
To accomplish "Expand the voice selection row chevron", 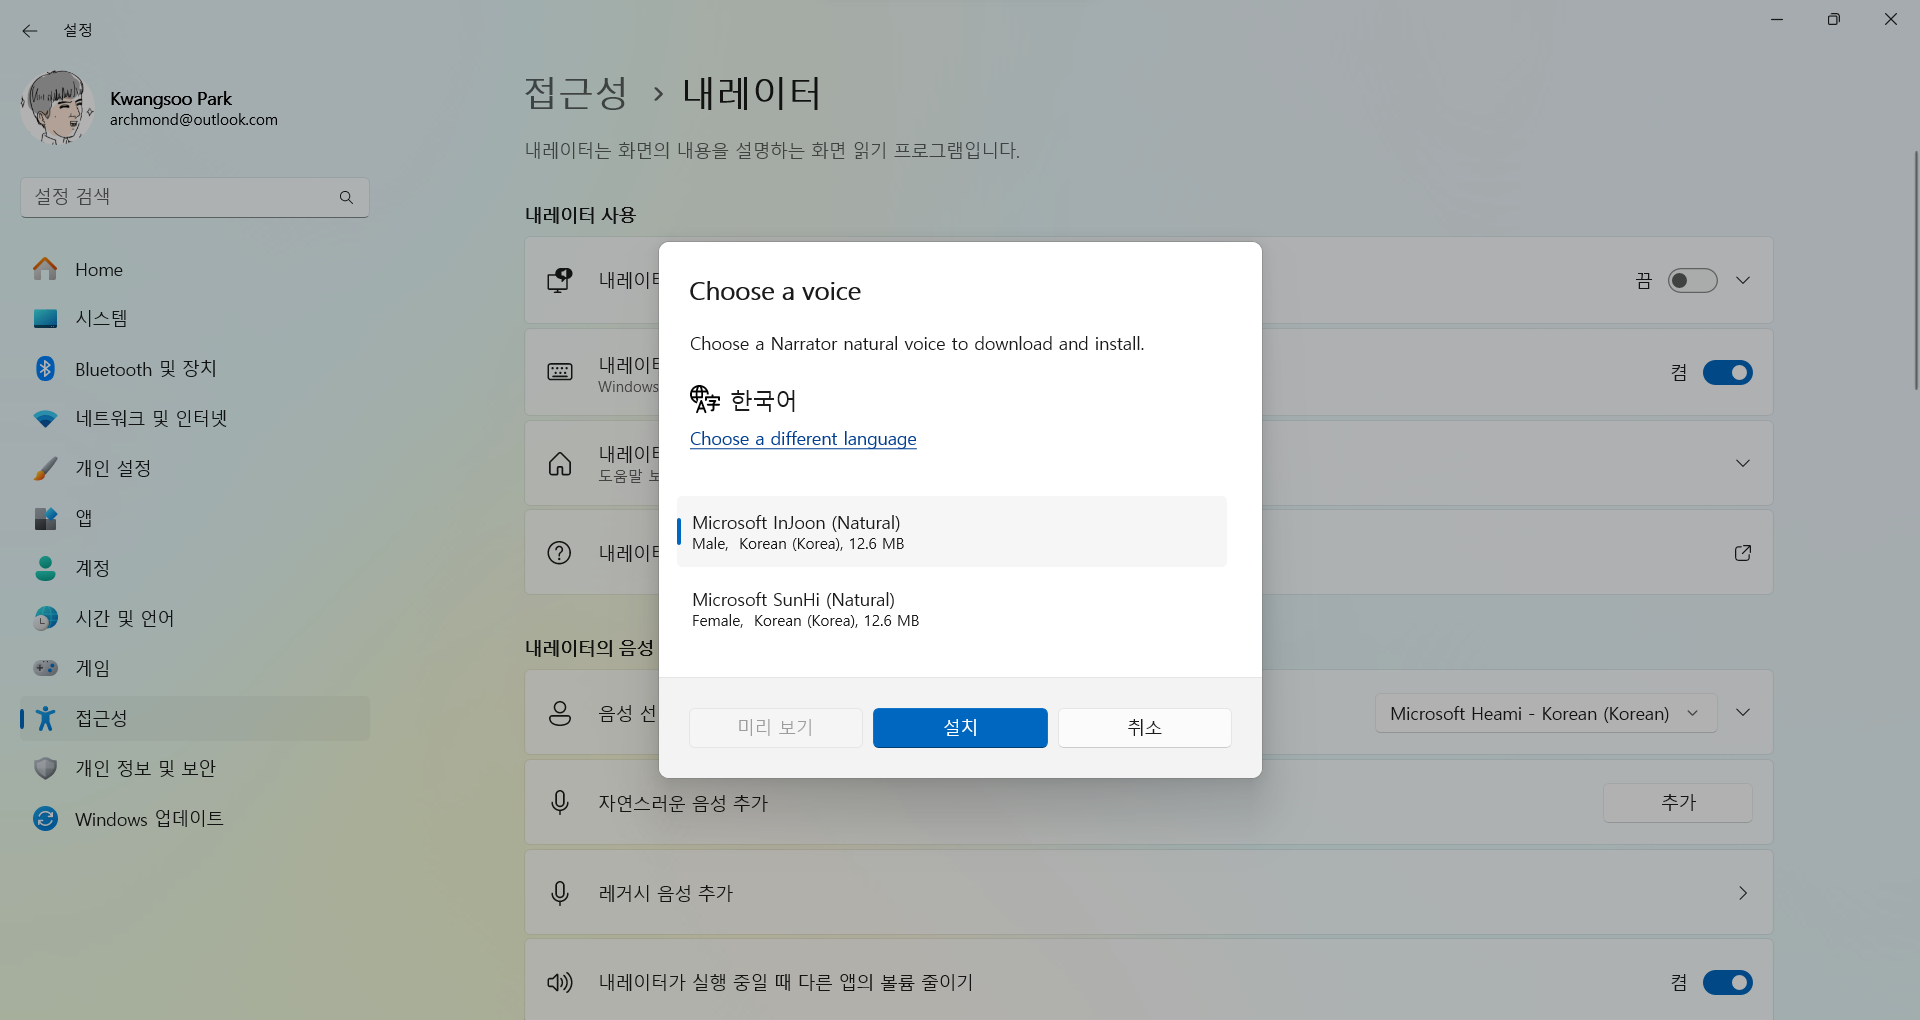I will click(x=1743, y=713).
